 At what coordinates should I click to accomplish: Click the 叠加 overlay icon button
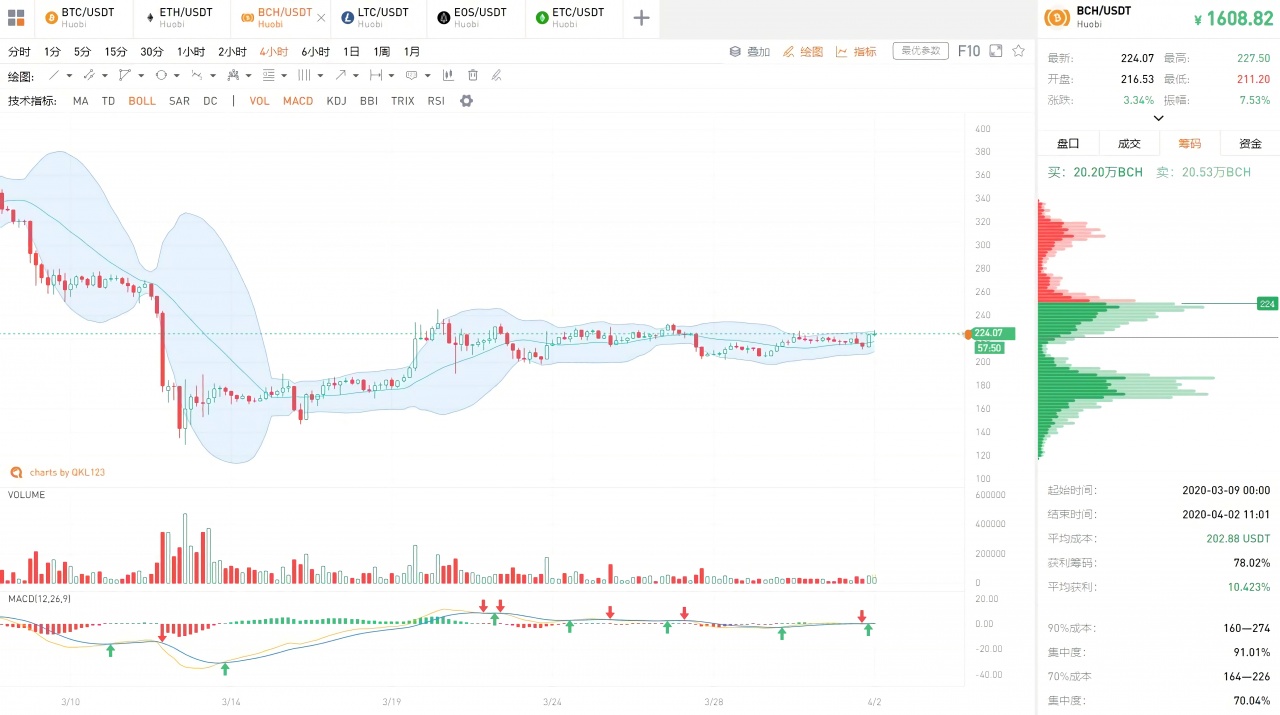[749, 51]
